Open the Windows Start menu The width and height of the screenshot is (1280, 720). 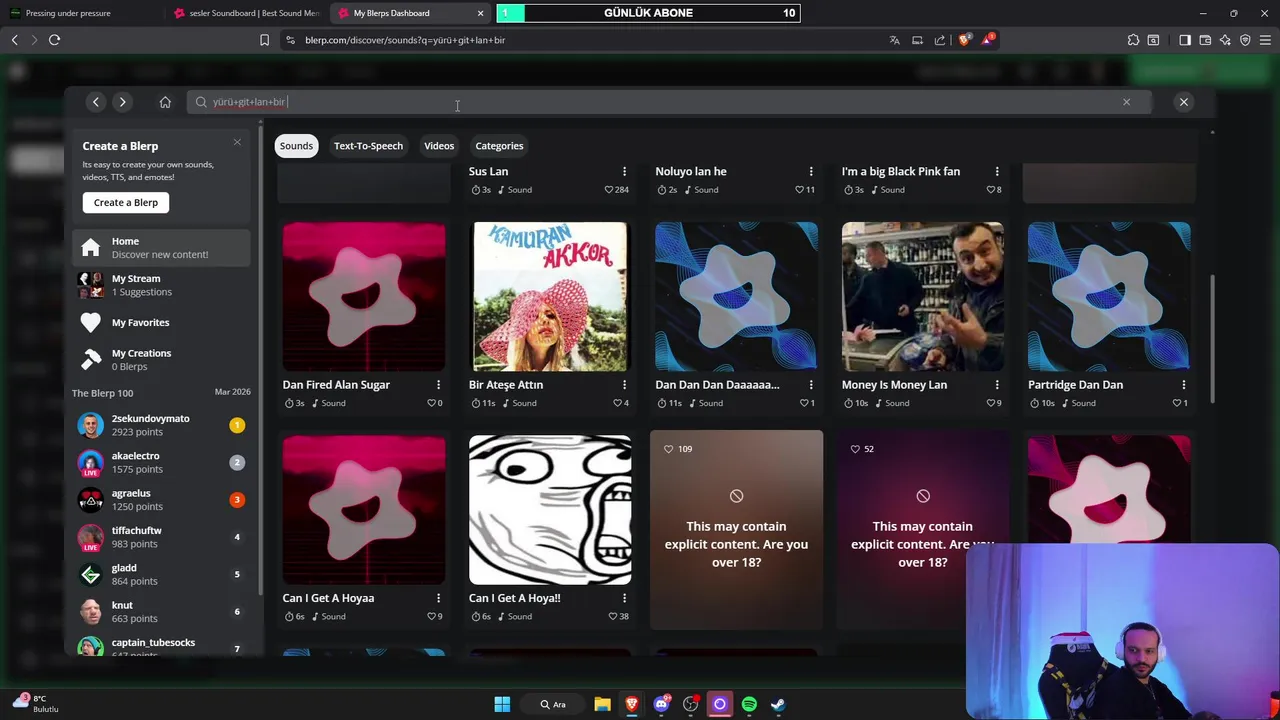[502, 704]
